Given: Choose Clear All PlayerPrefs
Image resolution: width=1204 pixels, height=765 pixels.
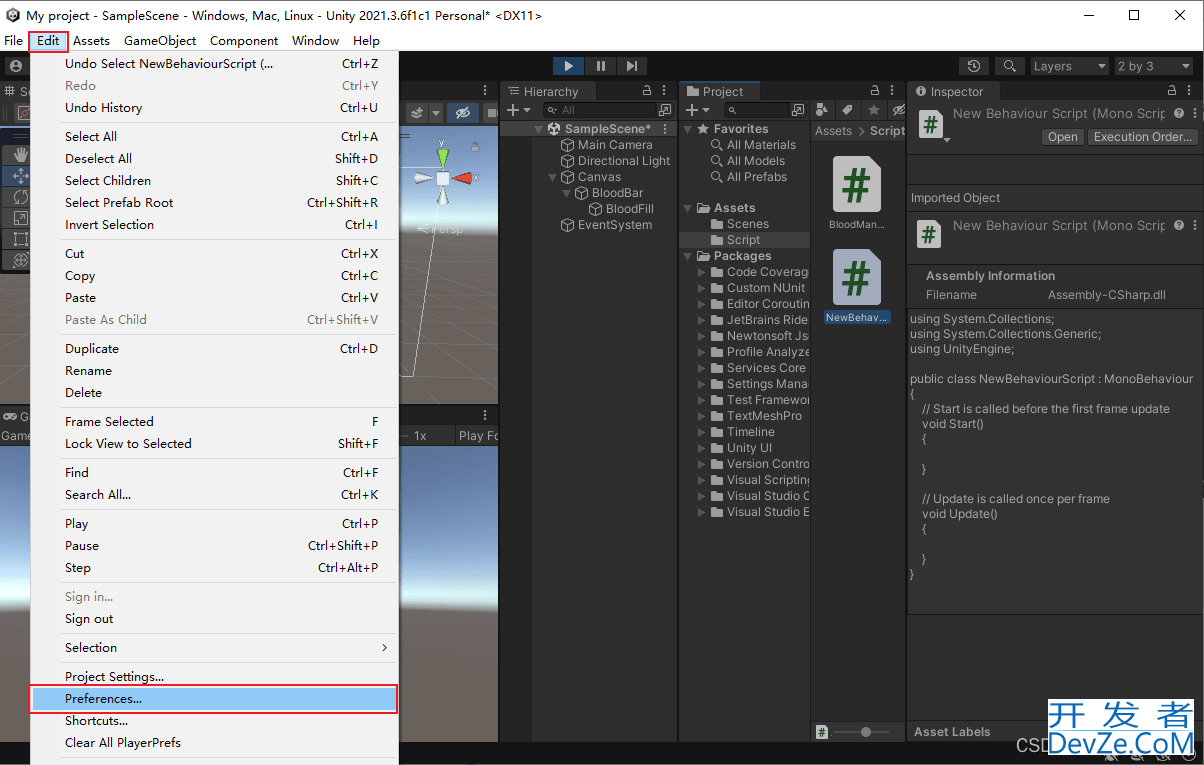Looking at the screenshot, I should (215, 743).
